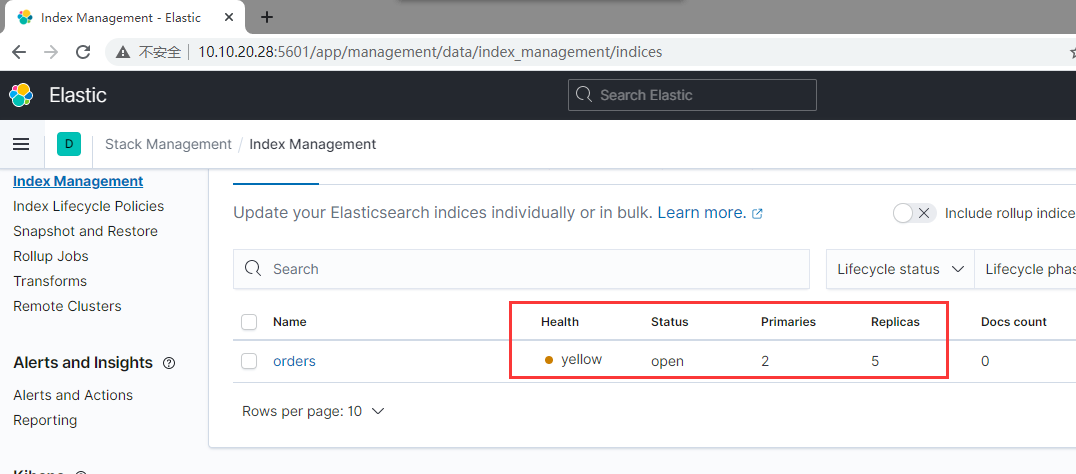Open Index Lifecycle Policies in sidebar

tap(89, 206)
